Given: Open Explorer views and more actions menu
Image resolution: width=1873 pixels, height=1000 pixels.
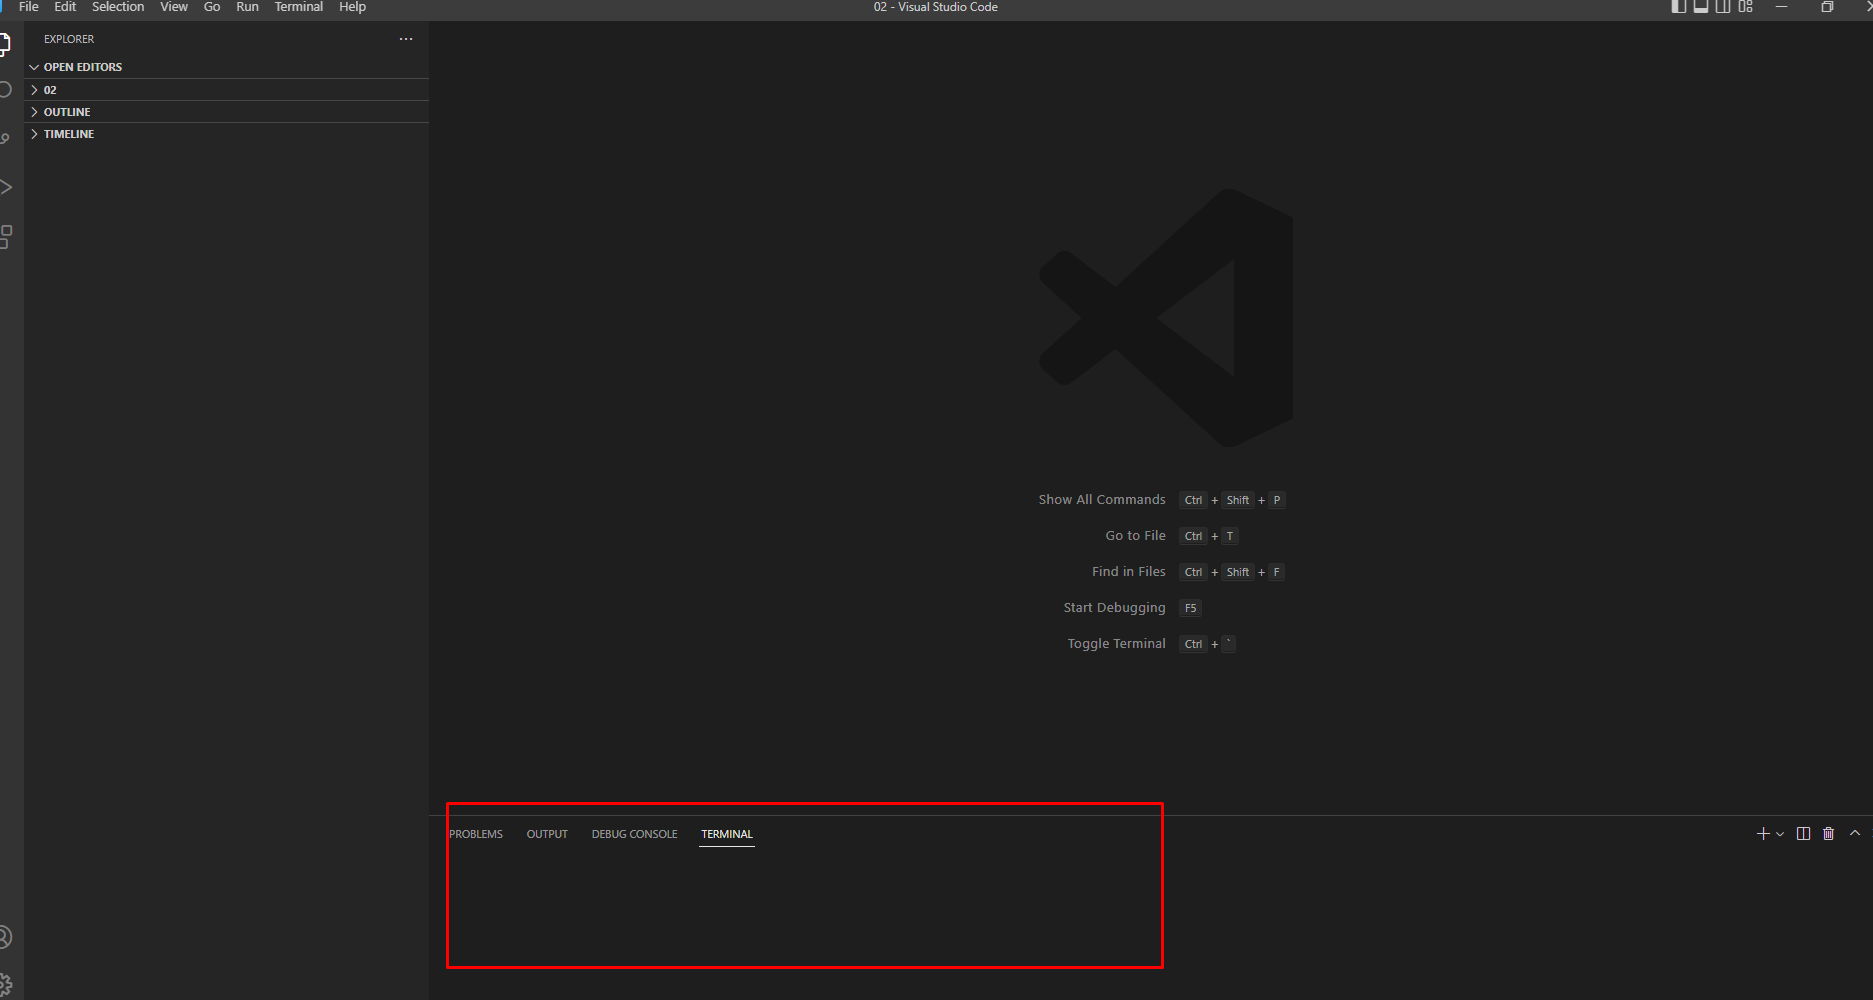Looking at the screenshot, I should point(405,38).
